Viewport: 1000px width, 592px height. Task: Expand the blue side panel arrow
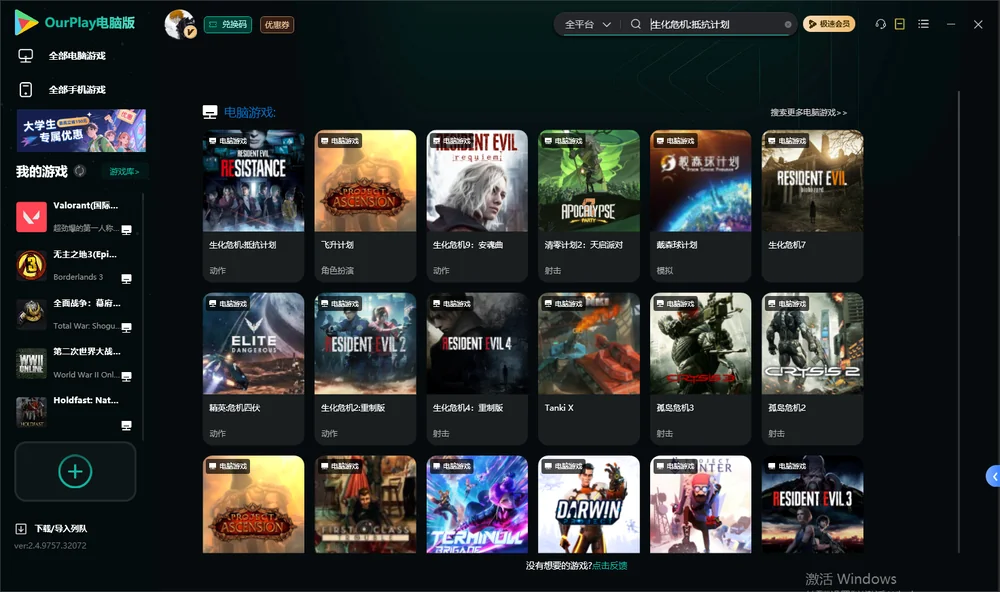click(994, 477)
